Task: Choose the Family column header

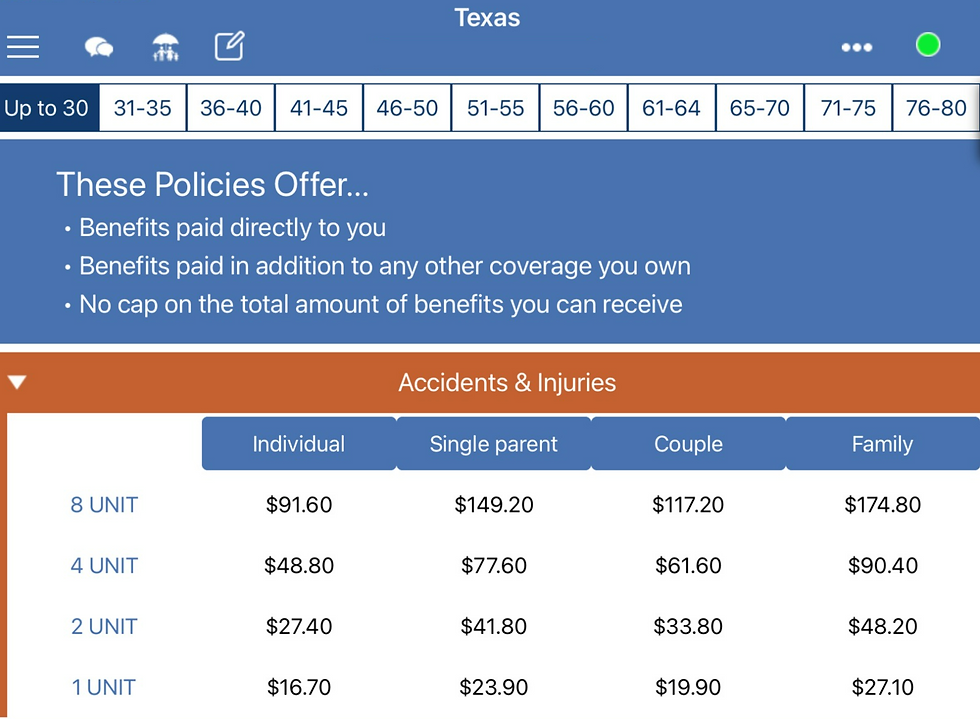Action: (882, 444)
